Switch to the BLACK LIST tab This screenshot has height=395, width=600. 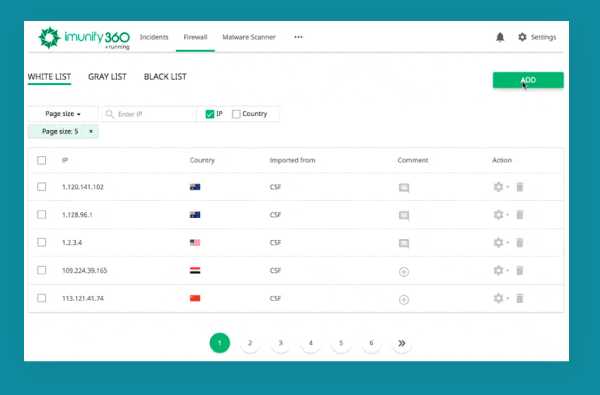[x=165, y=77]
